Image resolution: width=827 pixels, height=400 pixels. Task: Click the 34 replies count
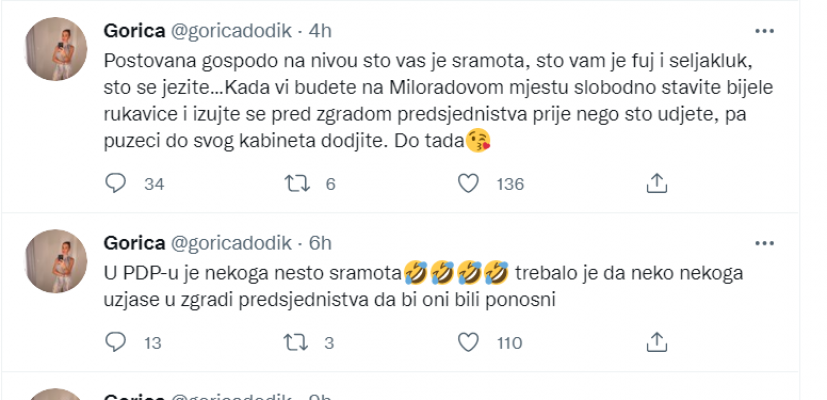tap(154, 183)
